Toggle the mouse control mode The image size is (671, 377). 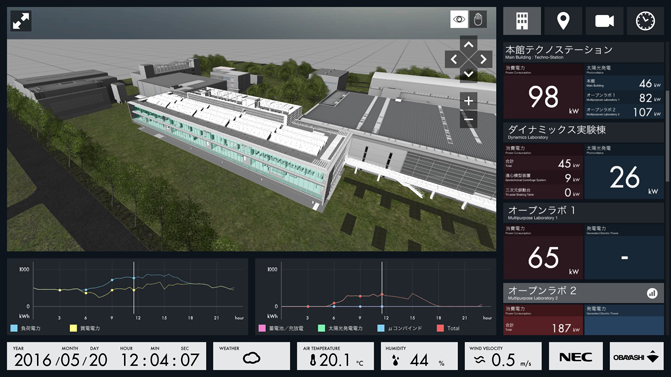click(x=478, y=19)
